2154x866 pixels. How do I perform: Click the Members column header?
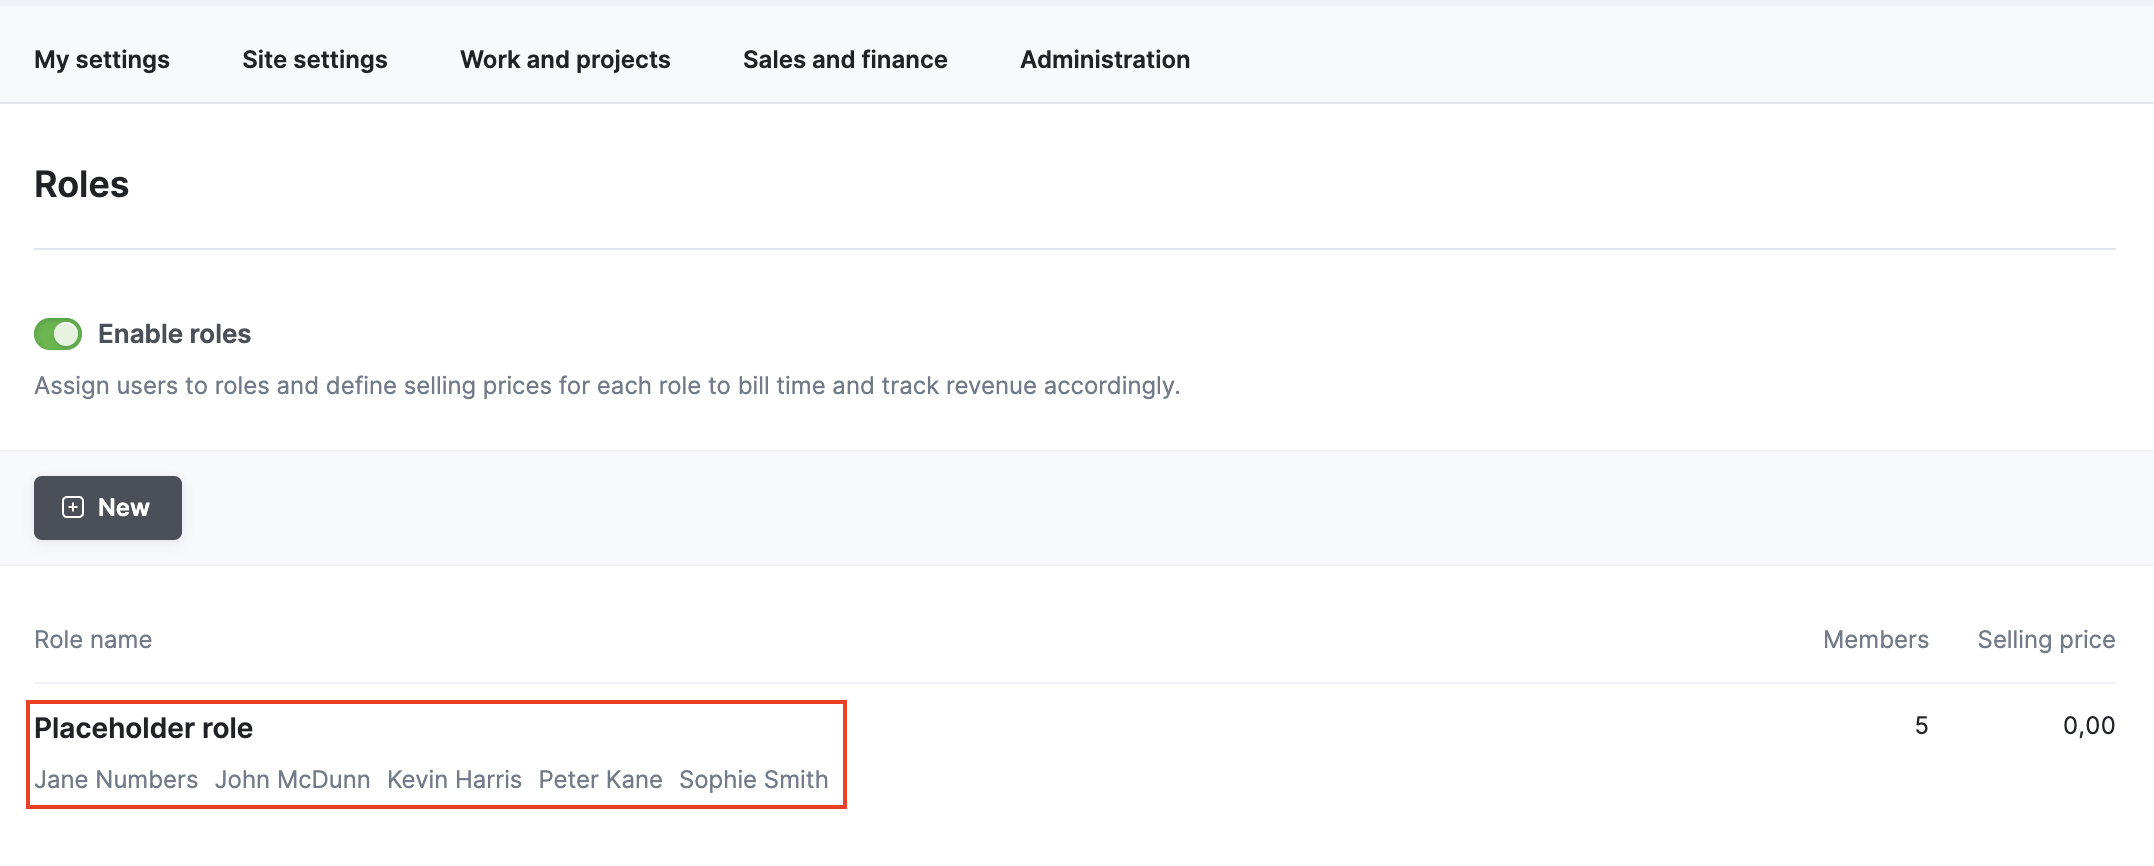[x=1875, y=640]
